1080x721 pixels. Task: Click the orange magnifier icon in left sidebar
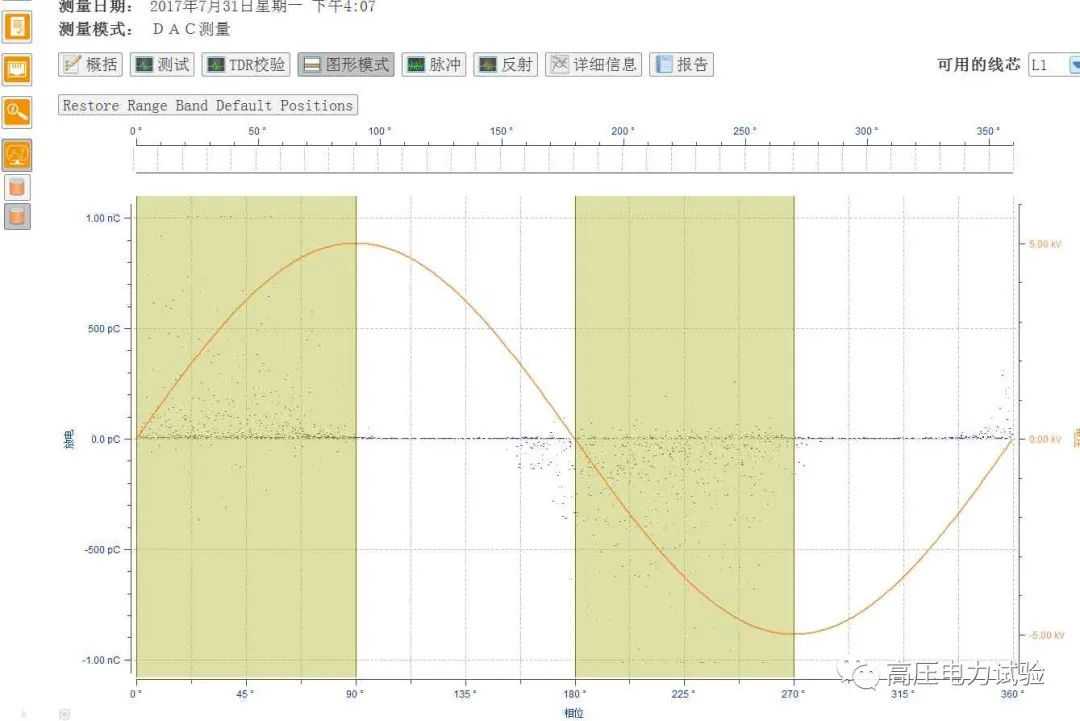(x=18, y=111)
